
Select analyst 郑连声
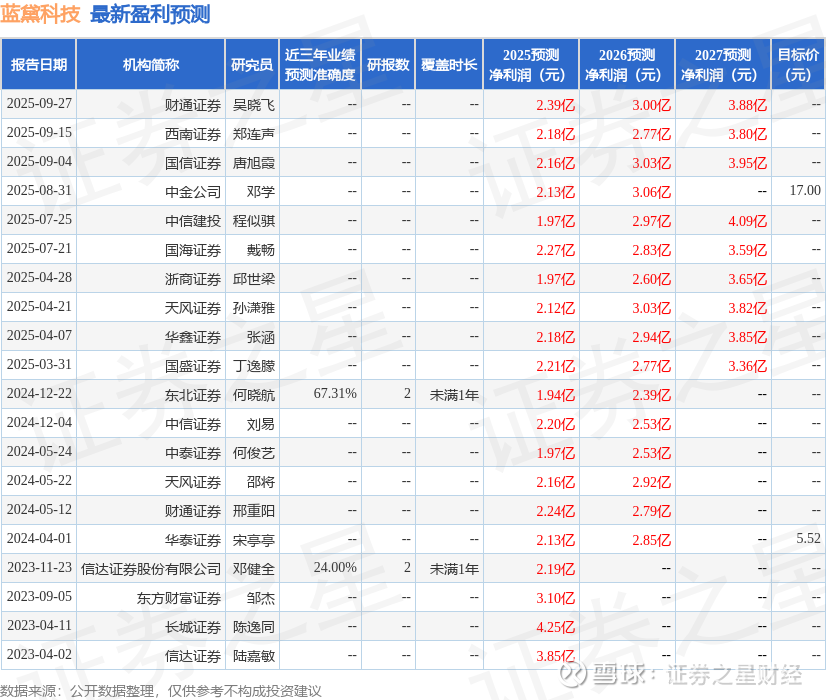pyautogui.click(x=254, y=134)
